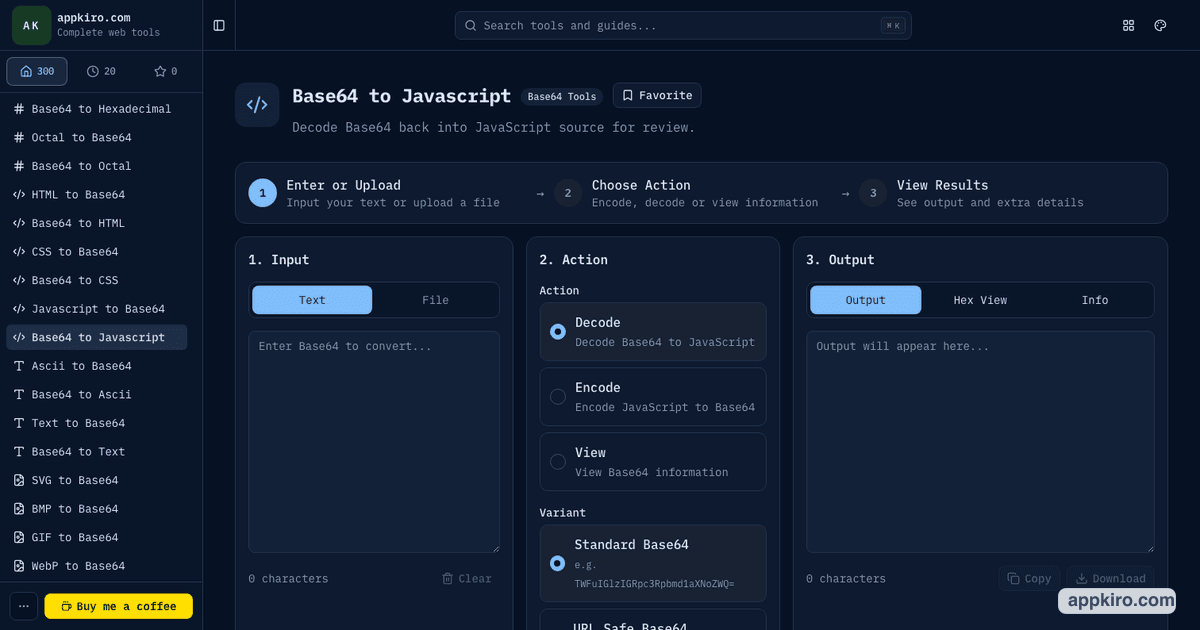Clear the input text

[x=467, y=578]
